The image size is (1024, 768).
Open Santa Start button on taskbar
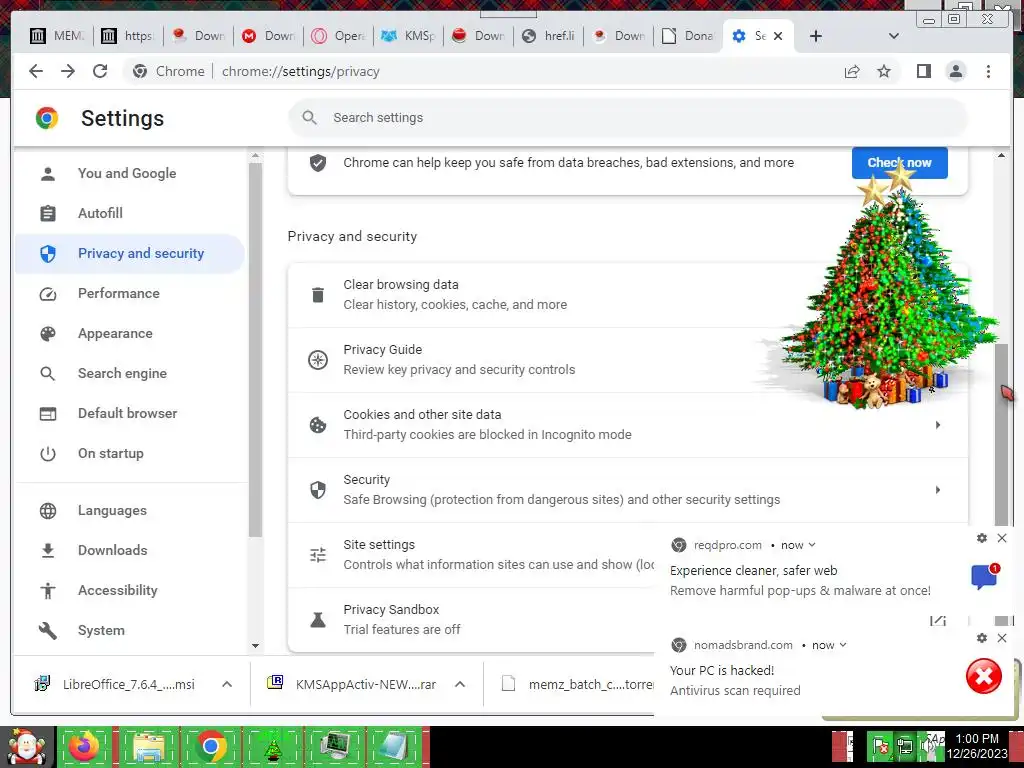pyautogui.click(x=27, y=746)
